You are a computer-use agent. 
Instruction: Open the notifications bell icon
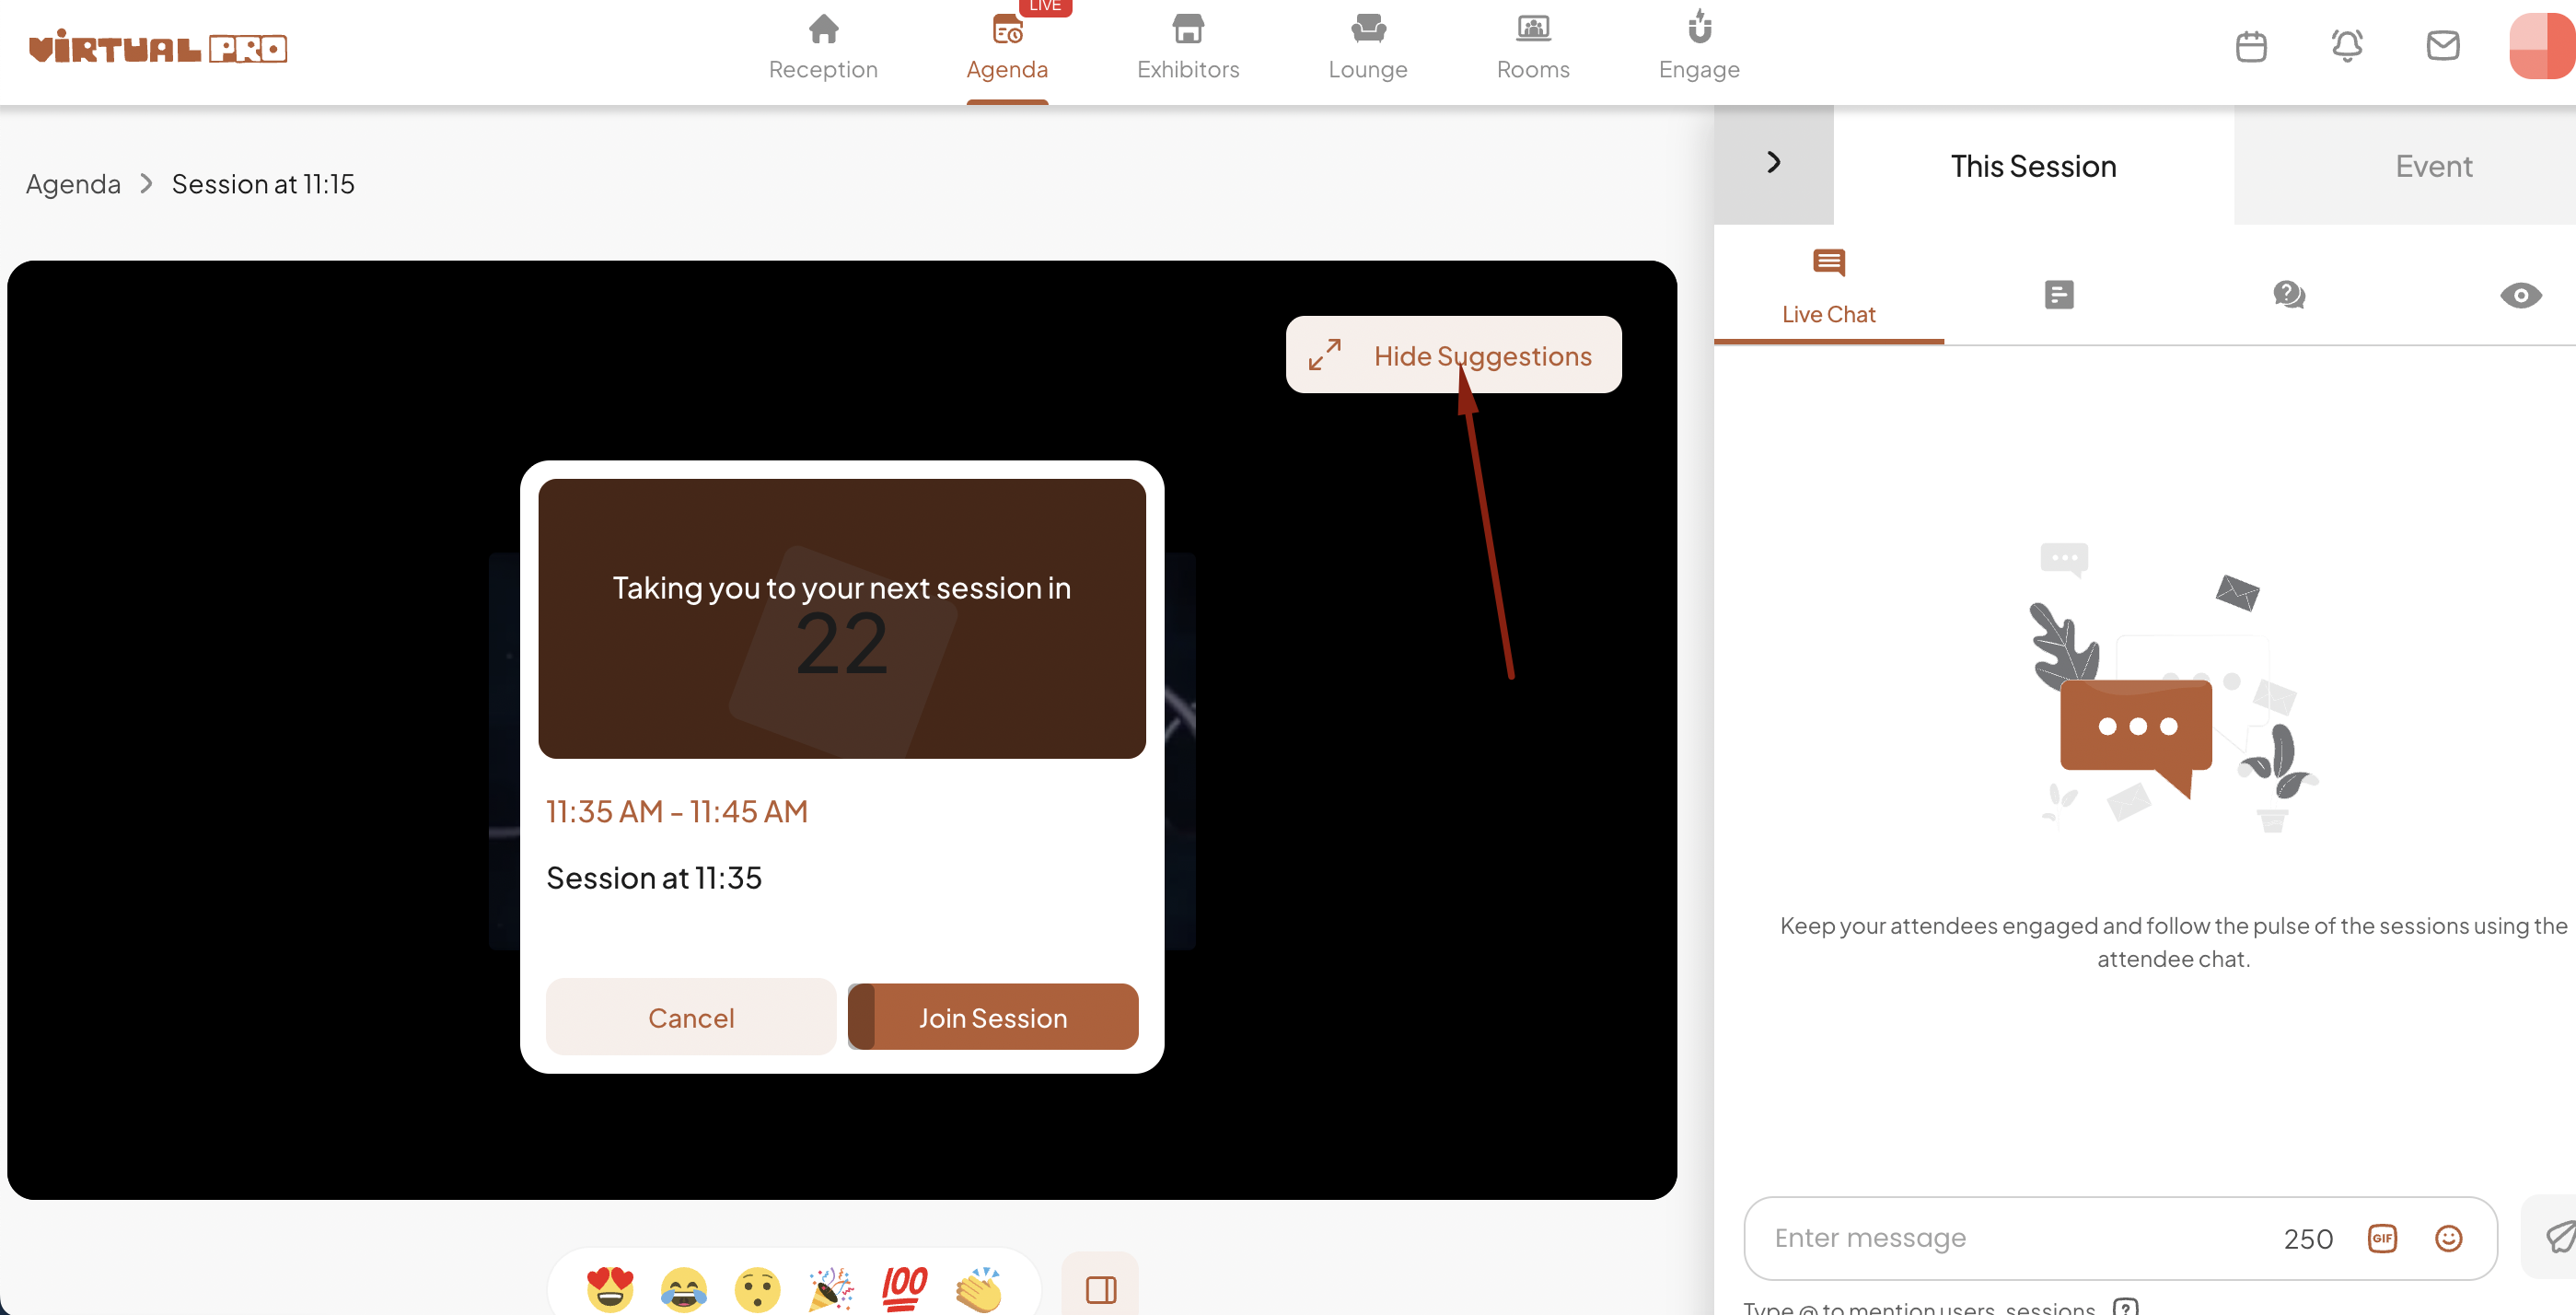2347,46
